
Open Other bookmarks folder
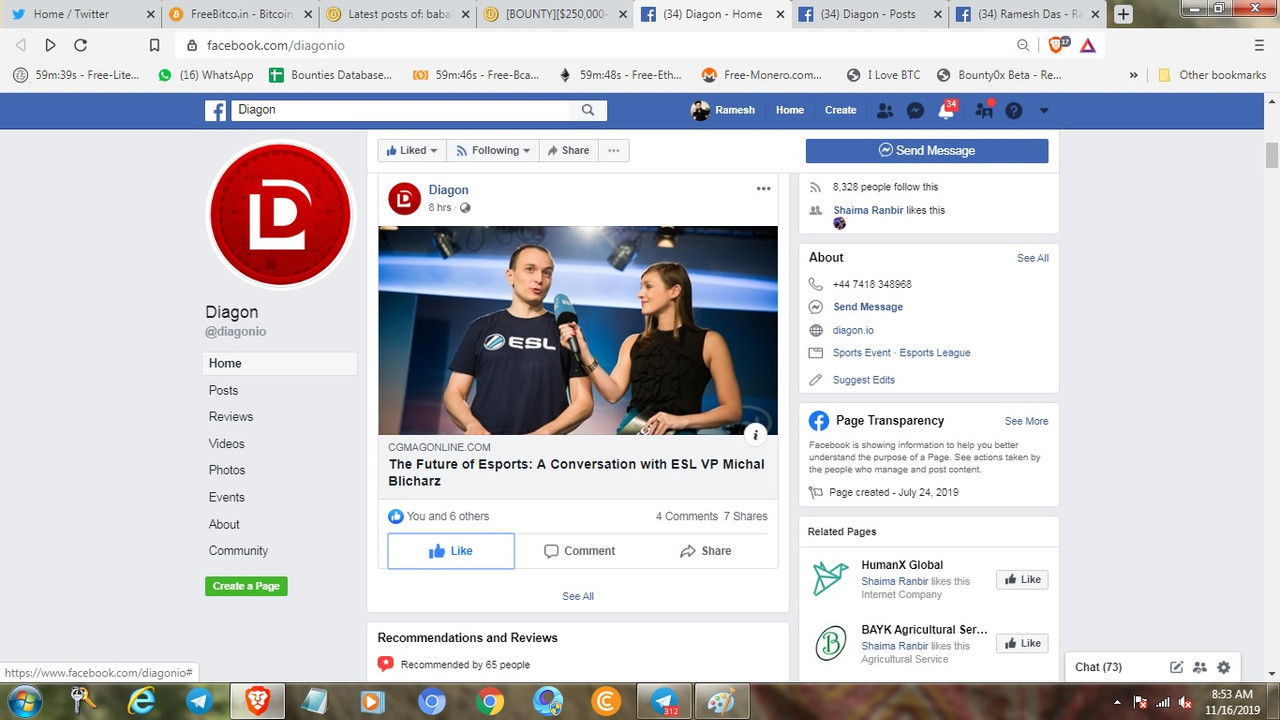[x=1211, y=75]
